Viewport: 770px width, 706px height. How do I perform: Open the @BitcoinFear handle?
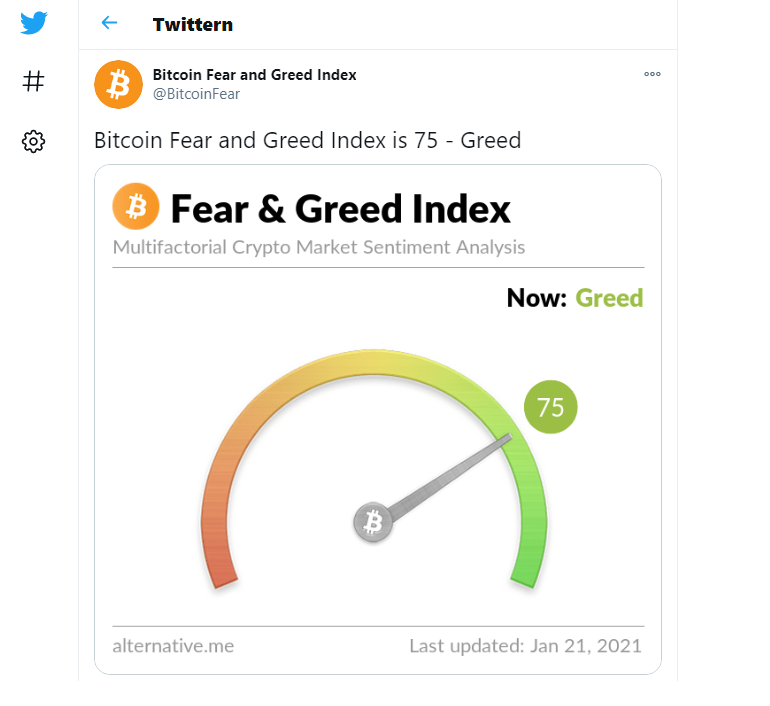point(196,94)
